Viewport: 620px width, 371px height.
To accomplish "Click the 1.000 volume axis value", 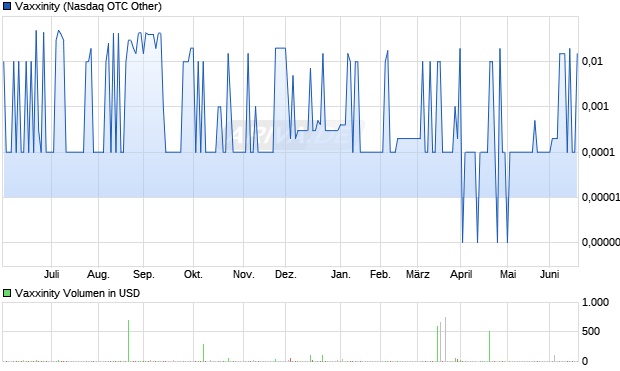I will pos(595,303).
